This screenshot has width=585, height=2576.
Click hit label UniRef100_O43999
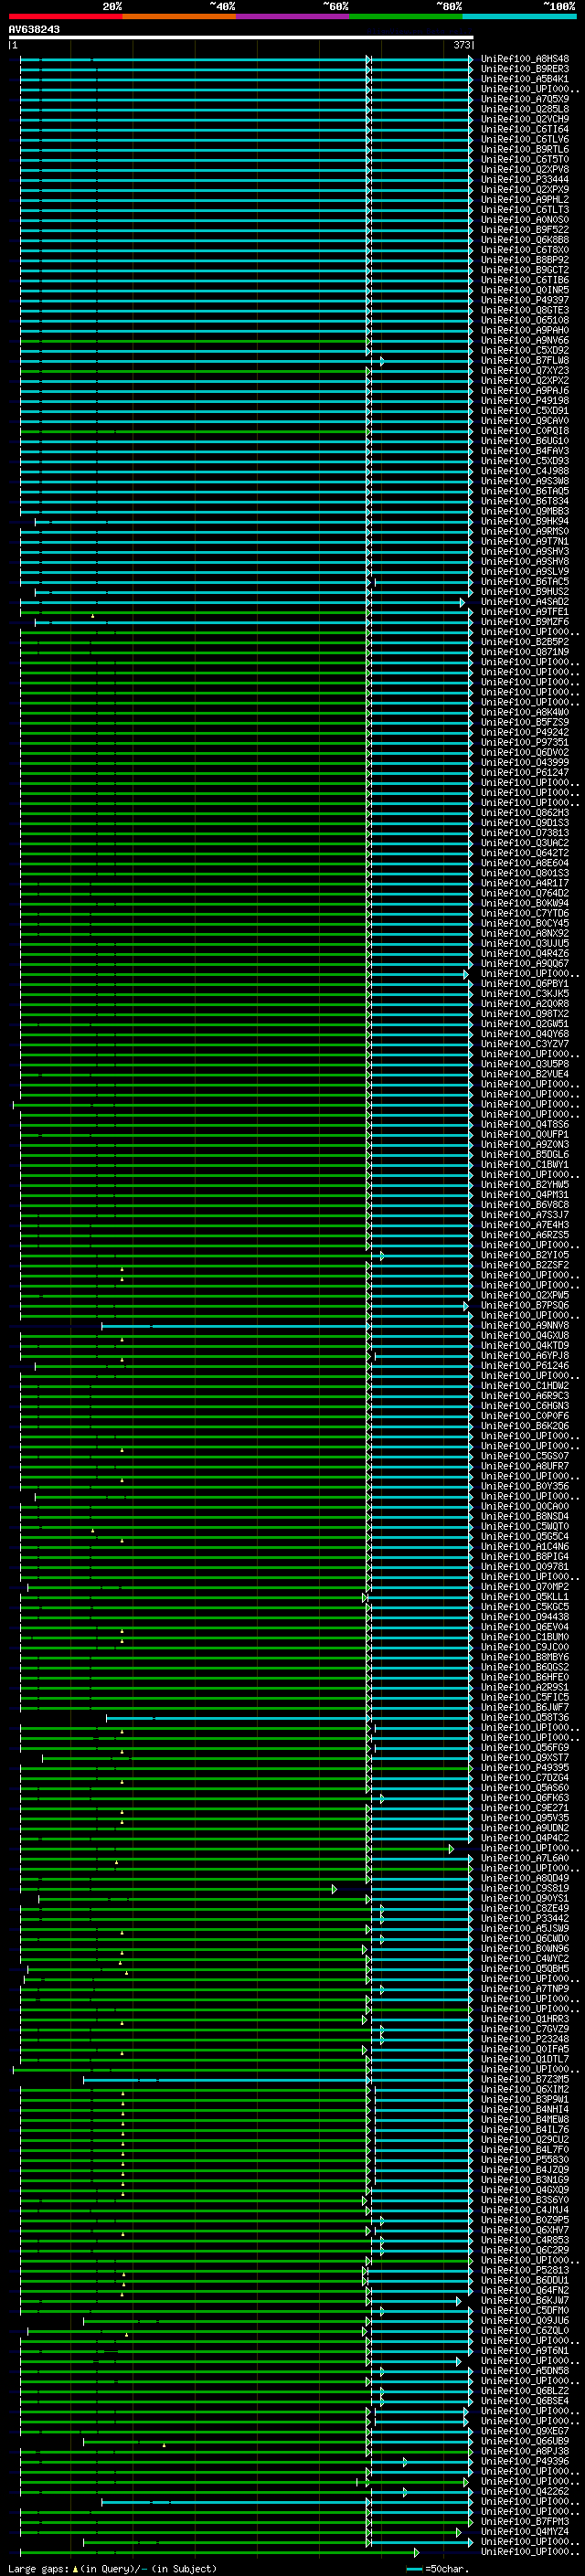point(525,762)
